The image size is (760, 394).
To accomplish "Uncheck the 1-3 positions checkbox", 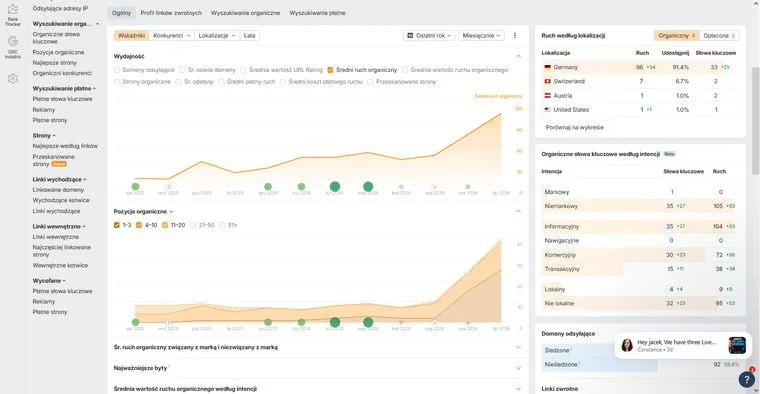I will (x=116, y=225).
